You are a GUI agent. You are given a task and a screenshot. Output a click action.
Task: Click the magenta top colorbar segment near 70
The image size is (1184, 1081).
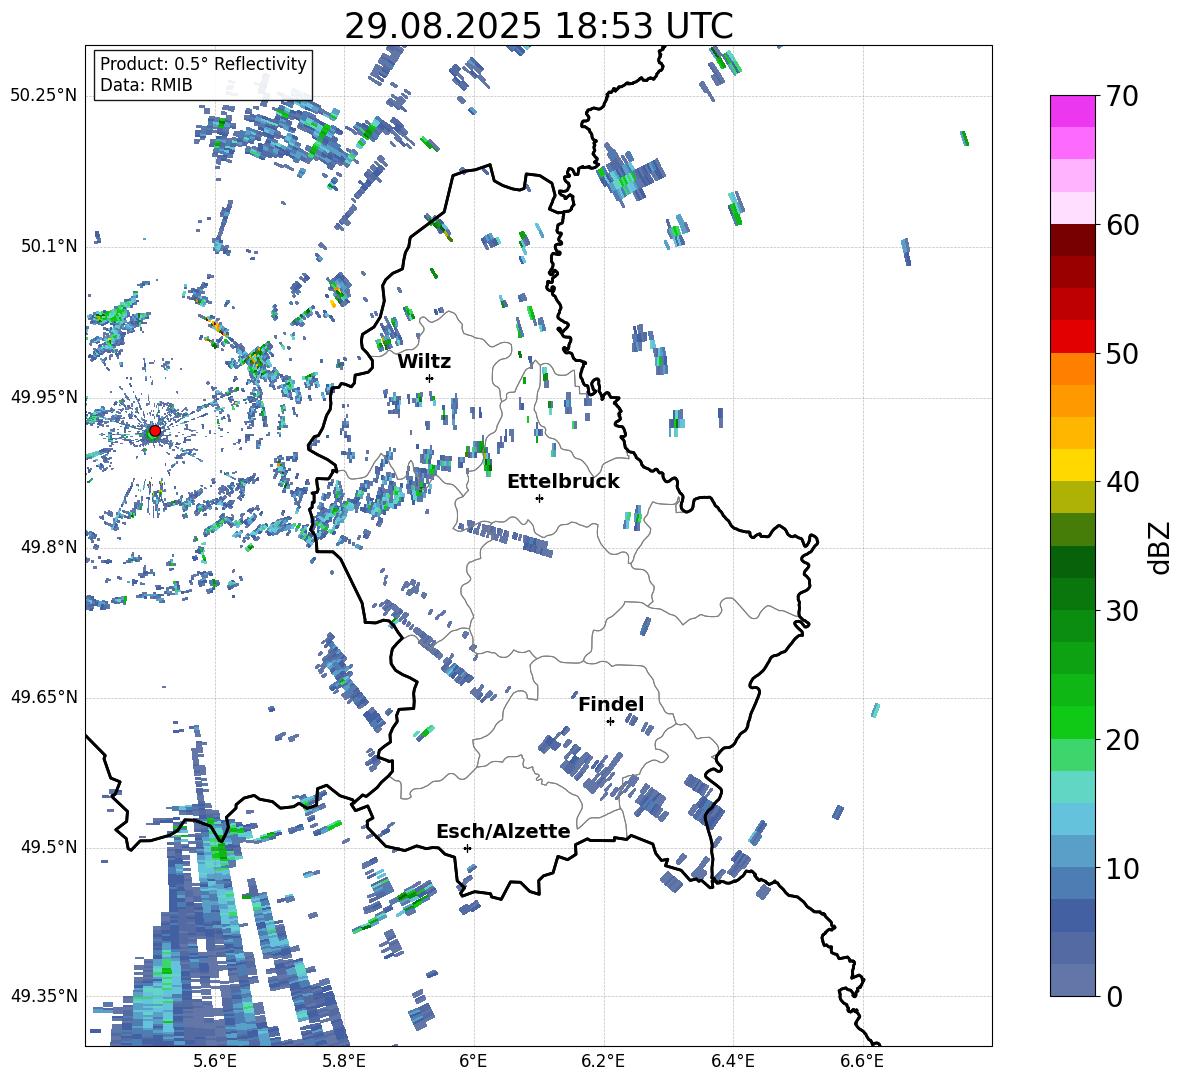[1072, 111]
